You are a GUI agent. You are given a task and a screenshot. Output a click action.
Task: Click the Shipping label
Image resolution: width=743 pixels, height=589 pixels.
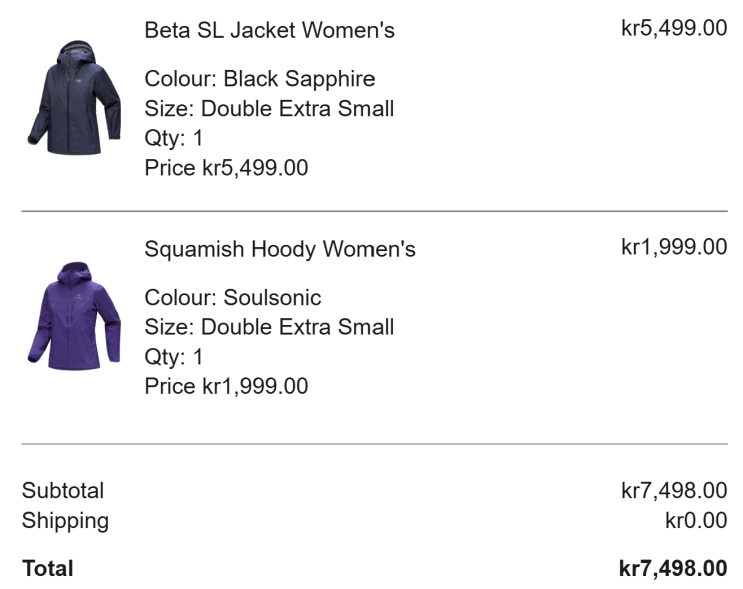[65, 521]
